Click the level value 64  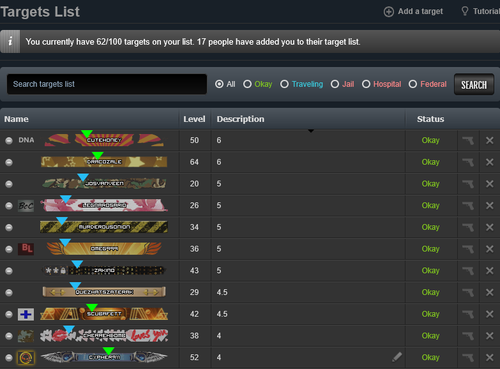pyautogui.click(x=194, y=162)
